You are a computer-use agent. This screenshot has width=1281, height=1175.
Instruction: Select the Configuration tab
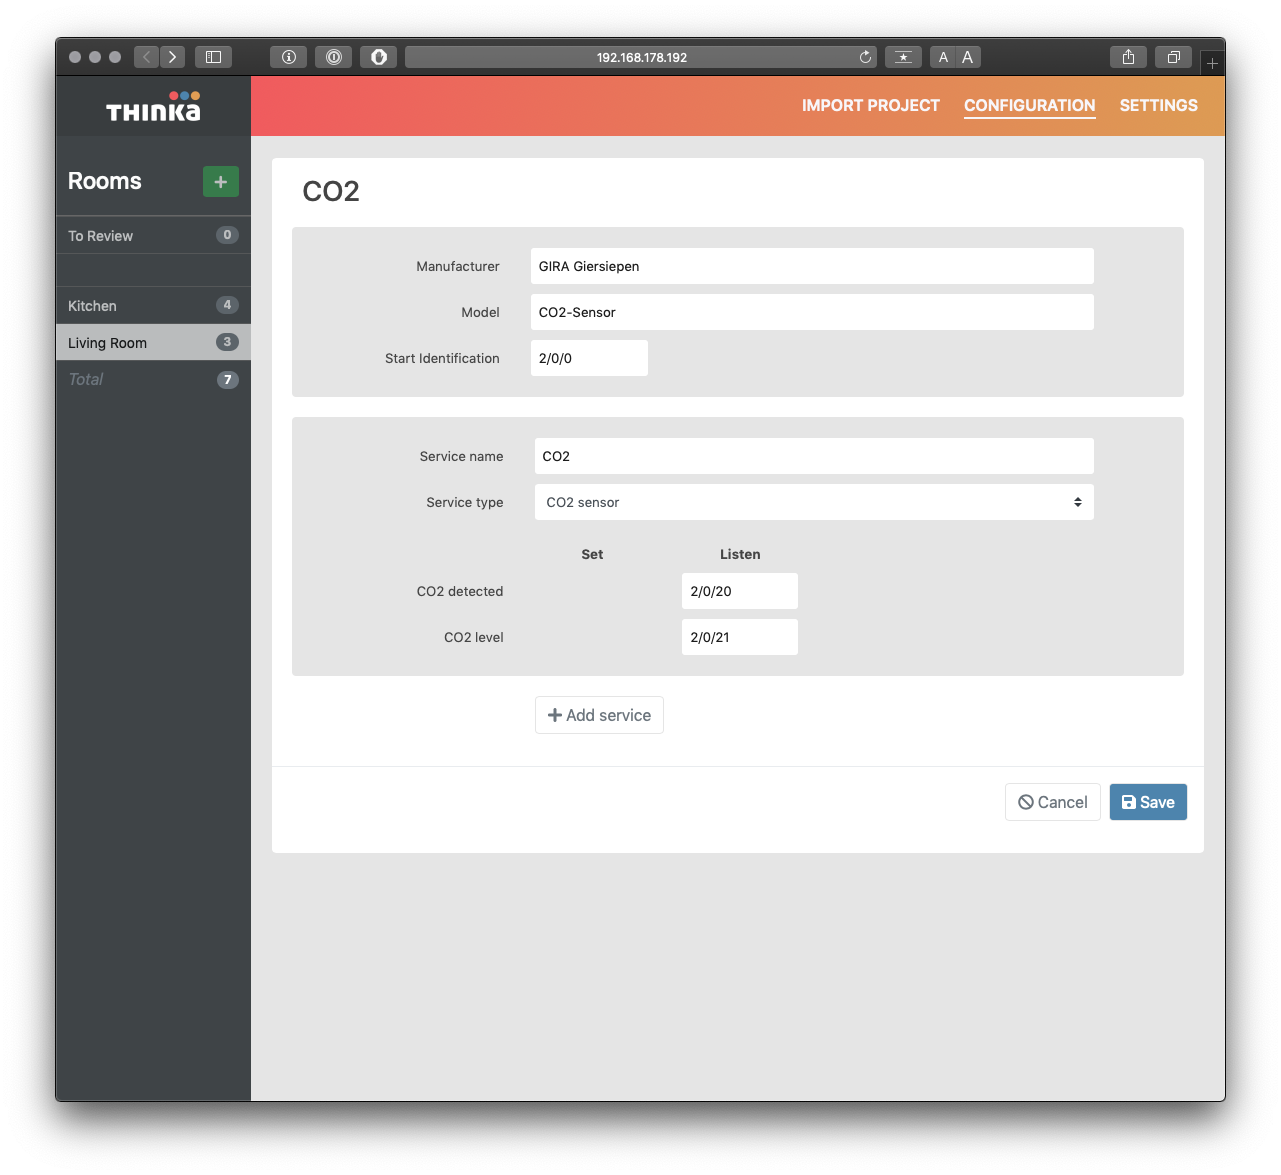[x=1029, y=105]
